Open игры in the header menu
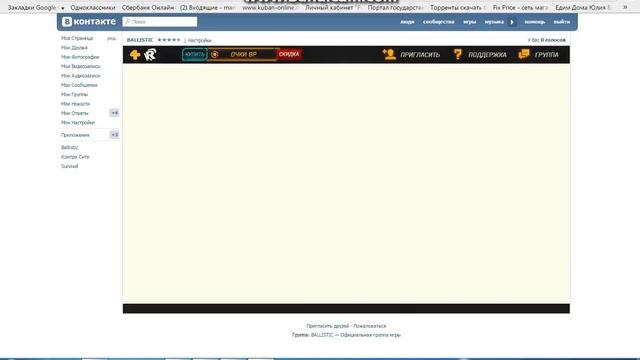Image resolution: width=640 pixels, height=360 pixels. [469, 22]
